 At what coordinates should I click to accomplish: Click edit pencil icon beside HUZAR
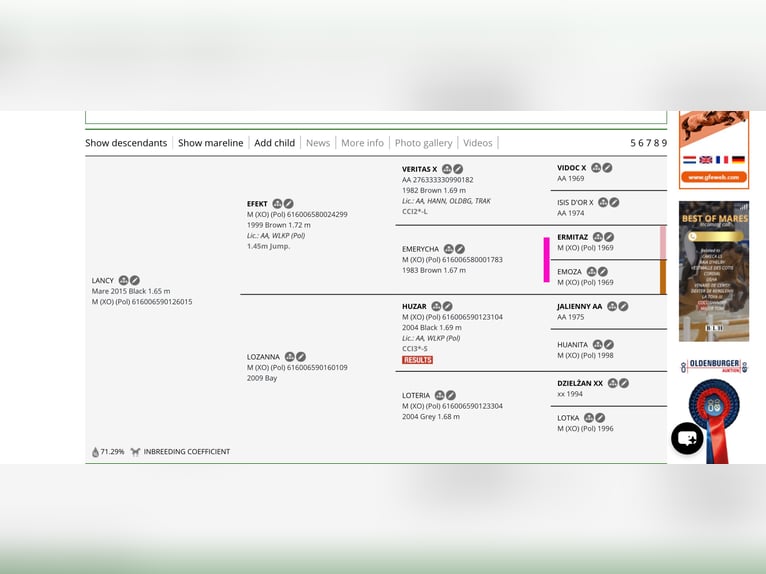coord(447,307)
